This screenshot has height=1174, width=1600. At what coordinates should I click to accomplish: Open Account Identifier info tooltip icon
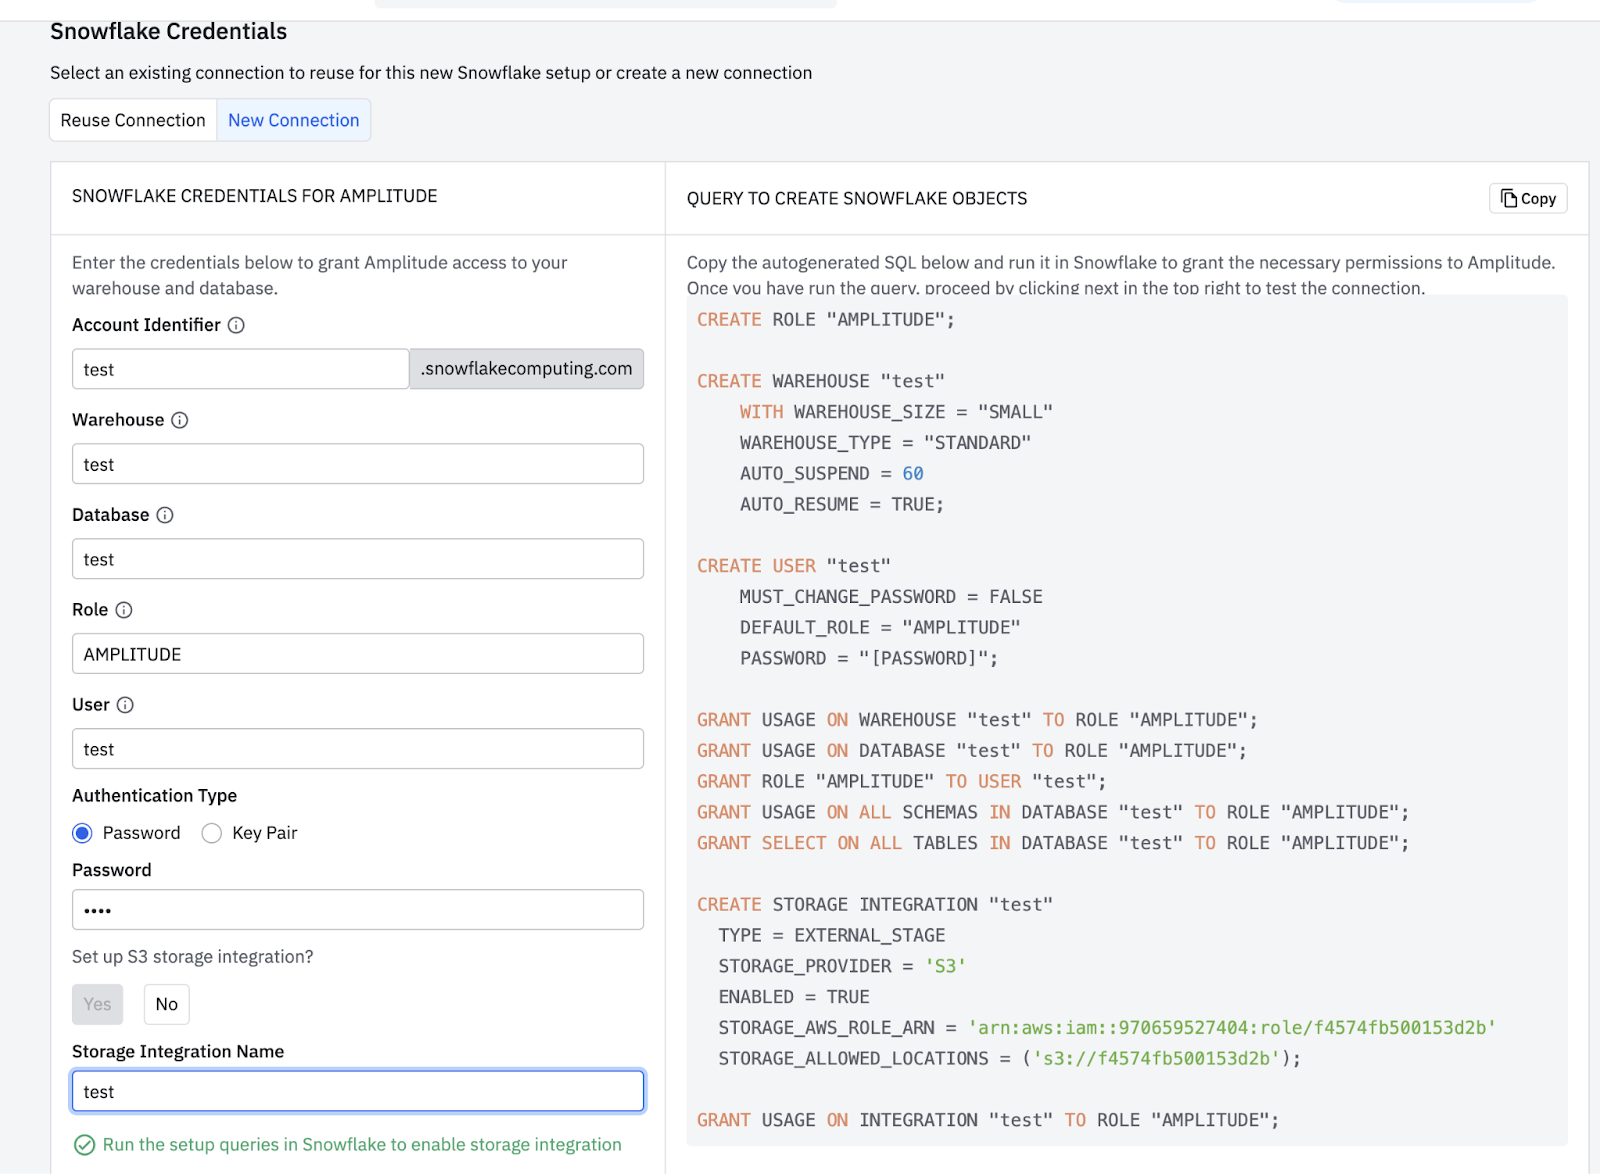click(x=236, y=325)
